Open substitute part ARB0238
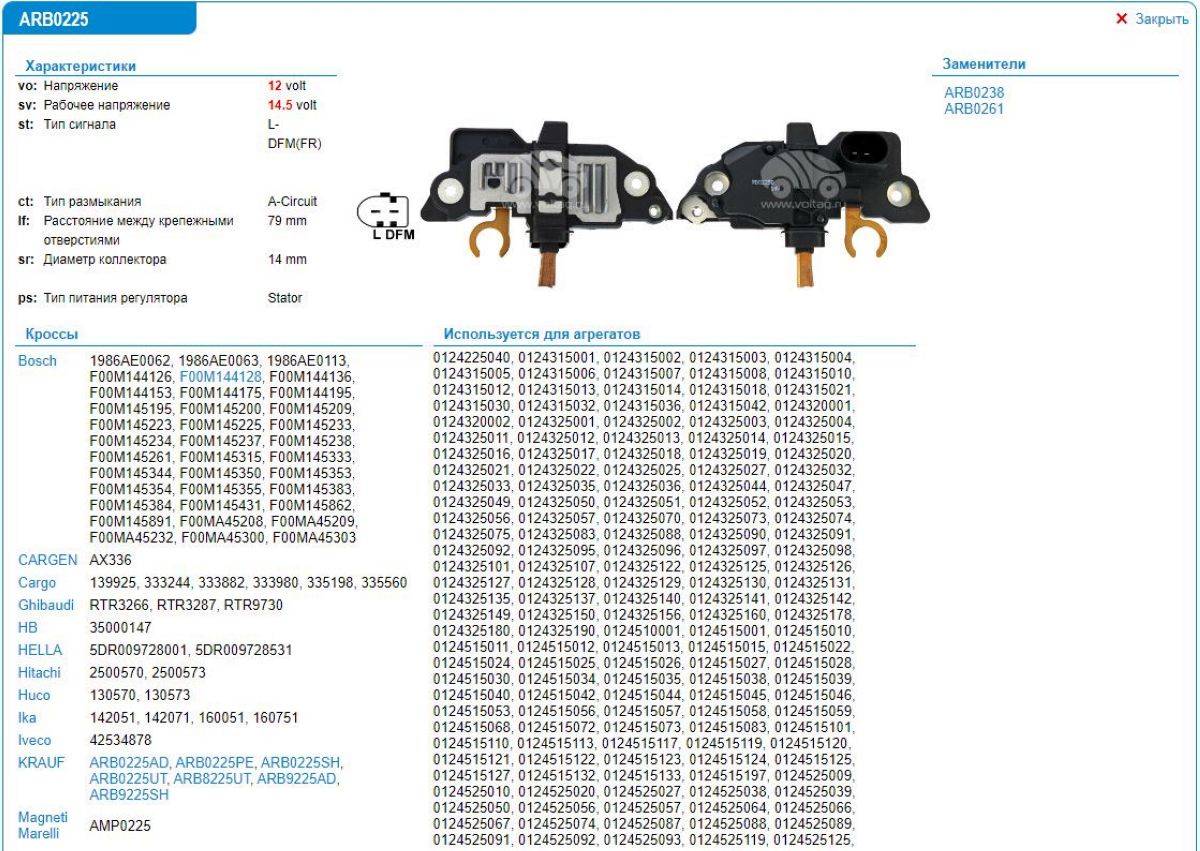The image size is (1200, 851). [973, 92]
